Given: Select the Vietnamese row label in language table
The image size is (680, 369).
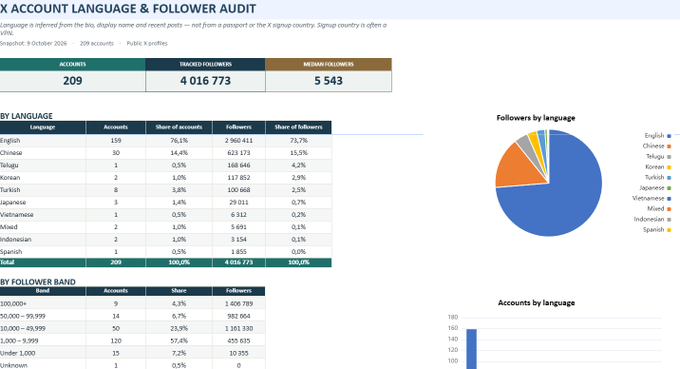Looking at the screenshot, I should point(16,215).
